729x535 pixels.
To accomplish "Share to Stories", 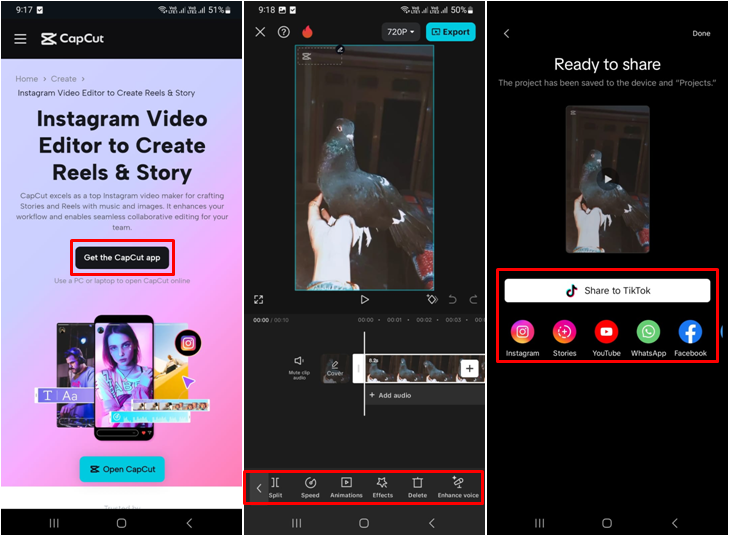I will (564, 338).
